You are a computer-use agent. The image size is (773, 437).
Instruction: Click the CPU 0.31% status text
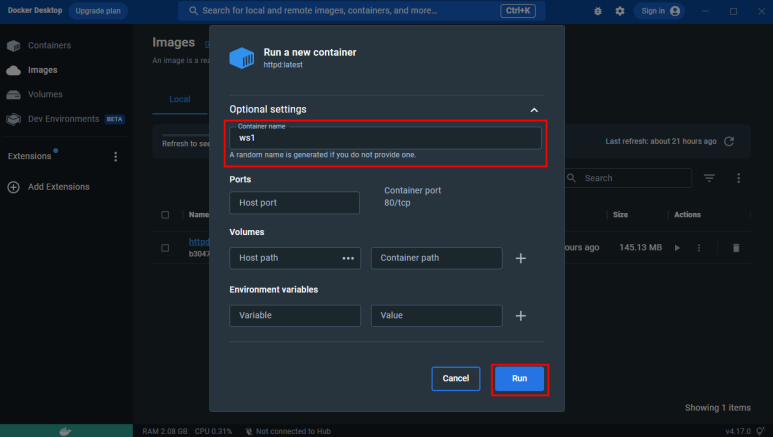213,431
